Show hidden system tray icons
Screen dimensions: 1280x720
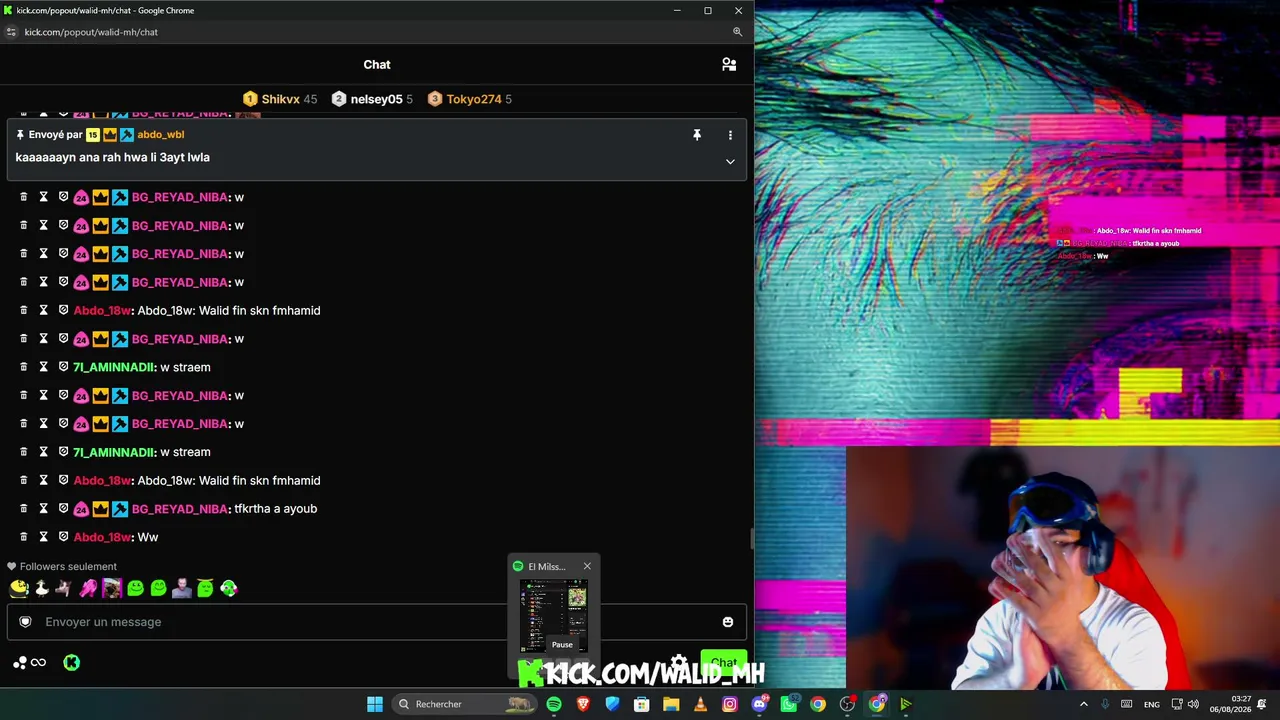point(1083,705)
